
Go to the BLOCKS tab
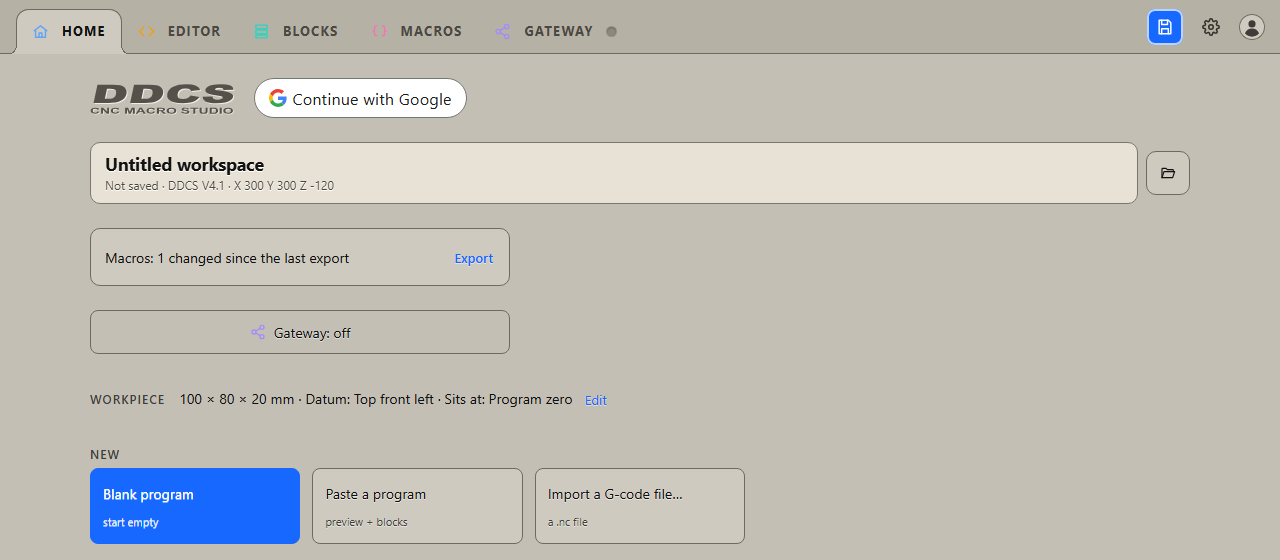tap(296, 31)
